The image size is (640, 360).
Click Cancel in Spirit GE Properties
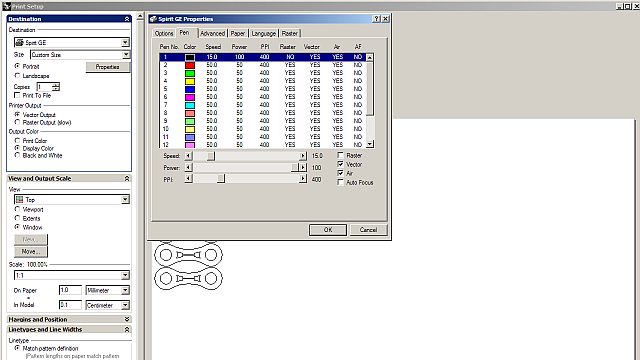tap(368, 230)
